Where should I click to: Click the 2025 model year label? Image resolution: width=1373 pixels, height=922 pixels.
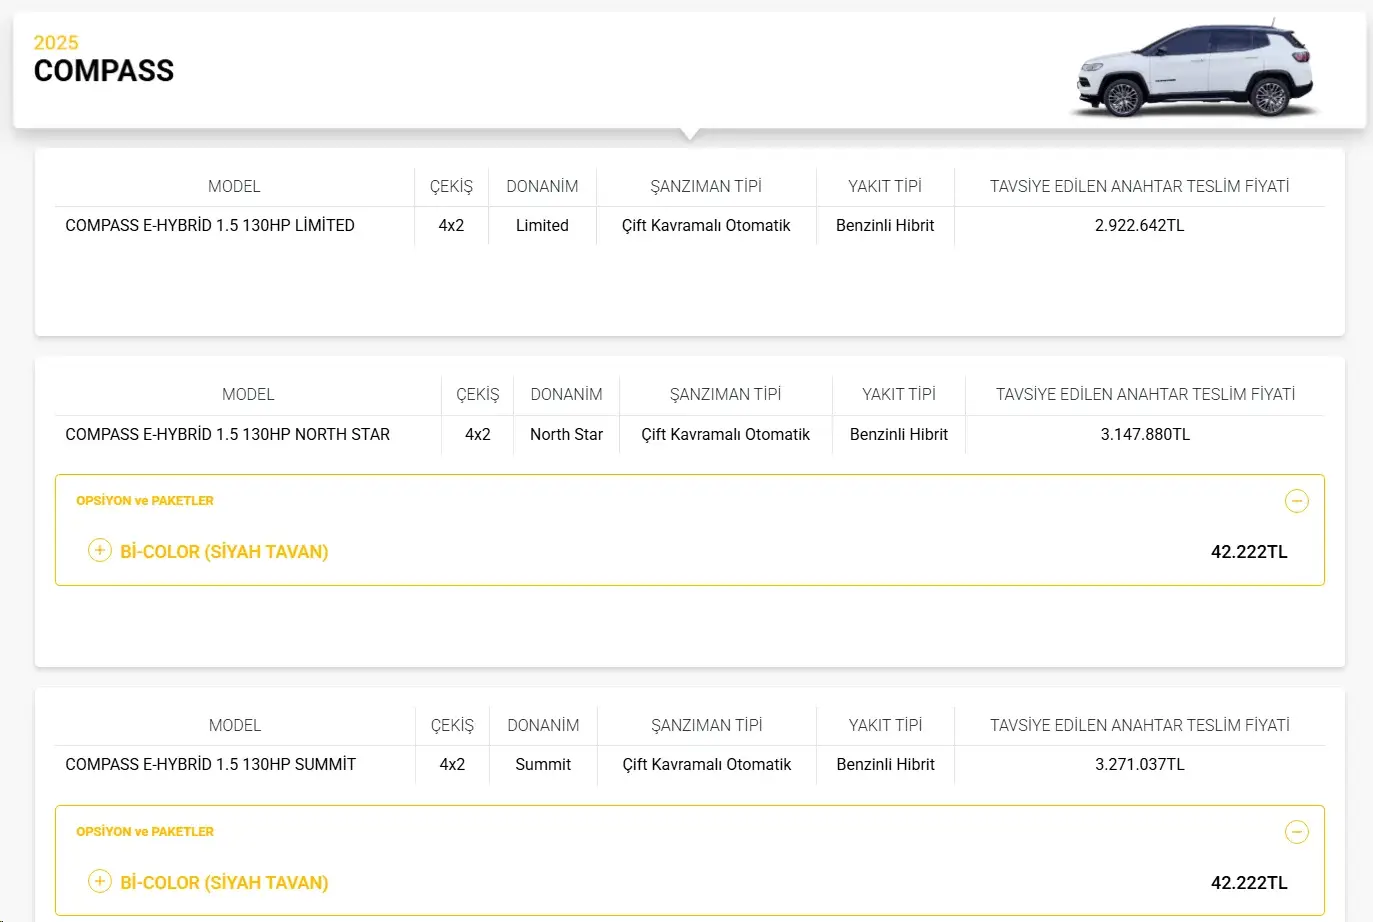56,43
